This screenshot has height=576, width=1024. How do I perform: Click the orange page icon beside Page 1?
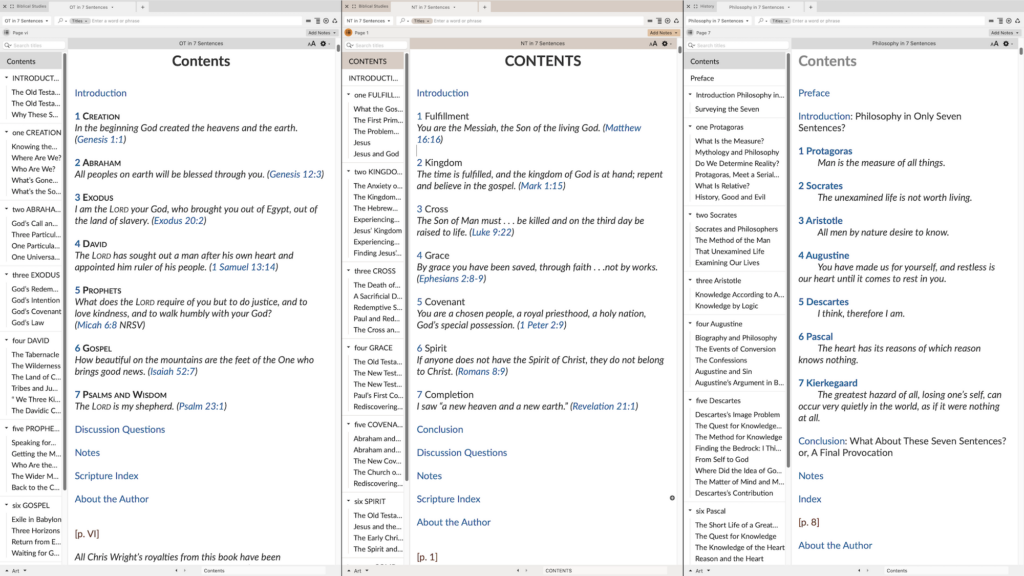point(349,33)
